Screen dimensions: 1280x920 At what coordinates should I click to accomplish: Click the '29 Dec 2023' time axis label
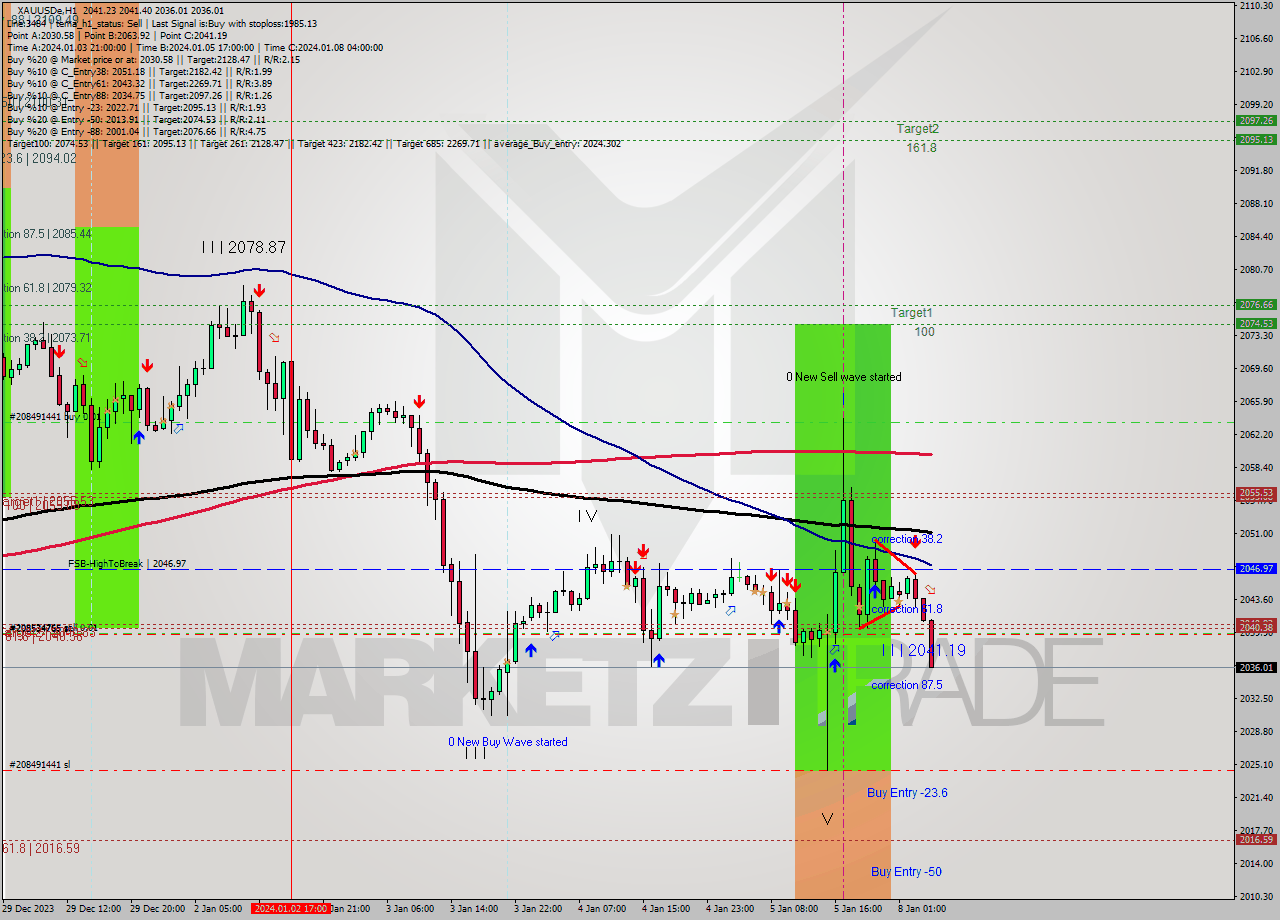point(29,909)
